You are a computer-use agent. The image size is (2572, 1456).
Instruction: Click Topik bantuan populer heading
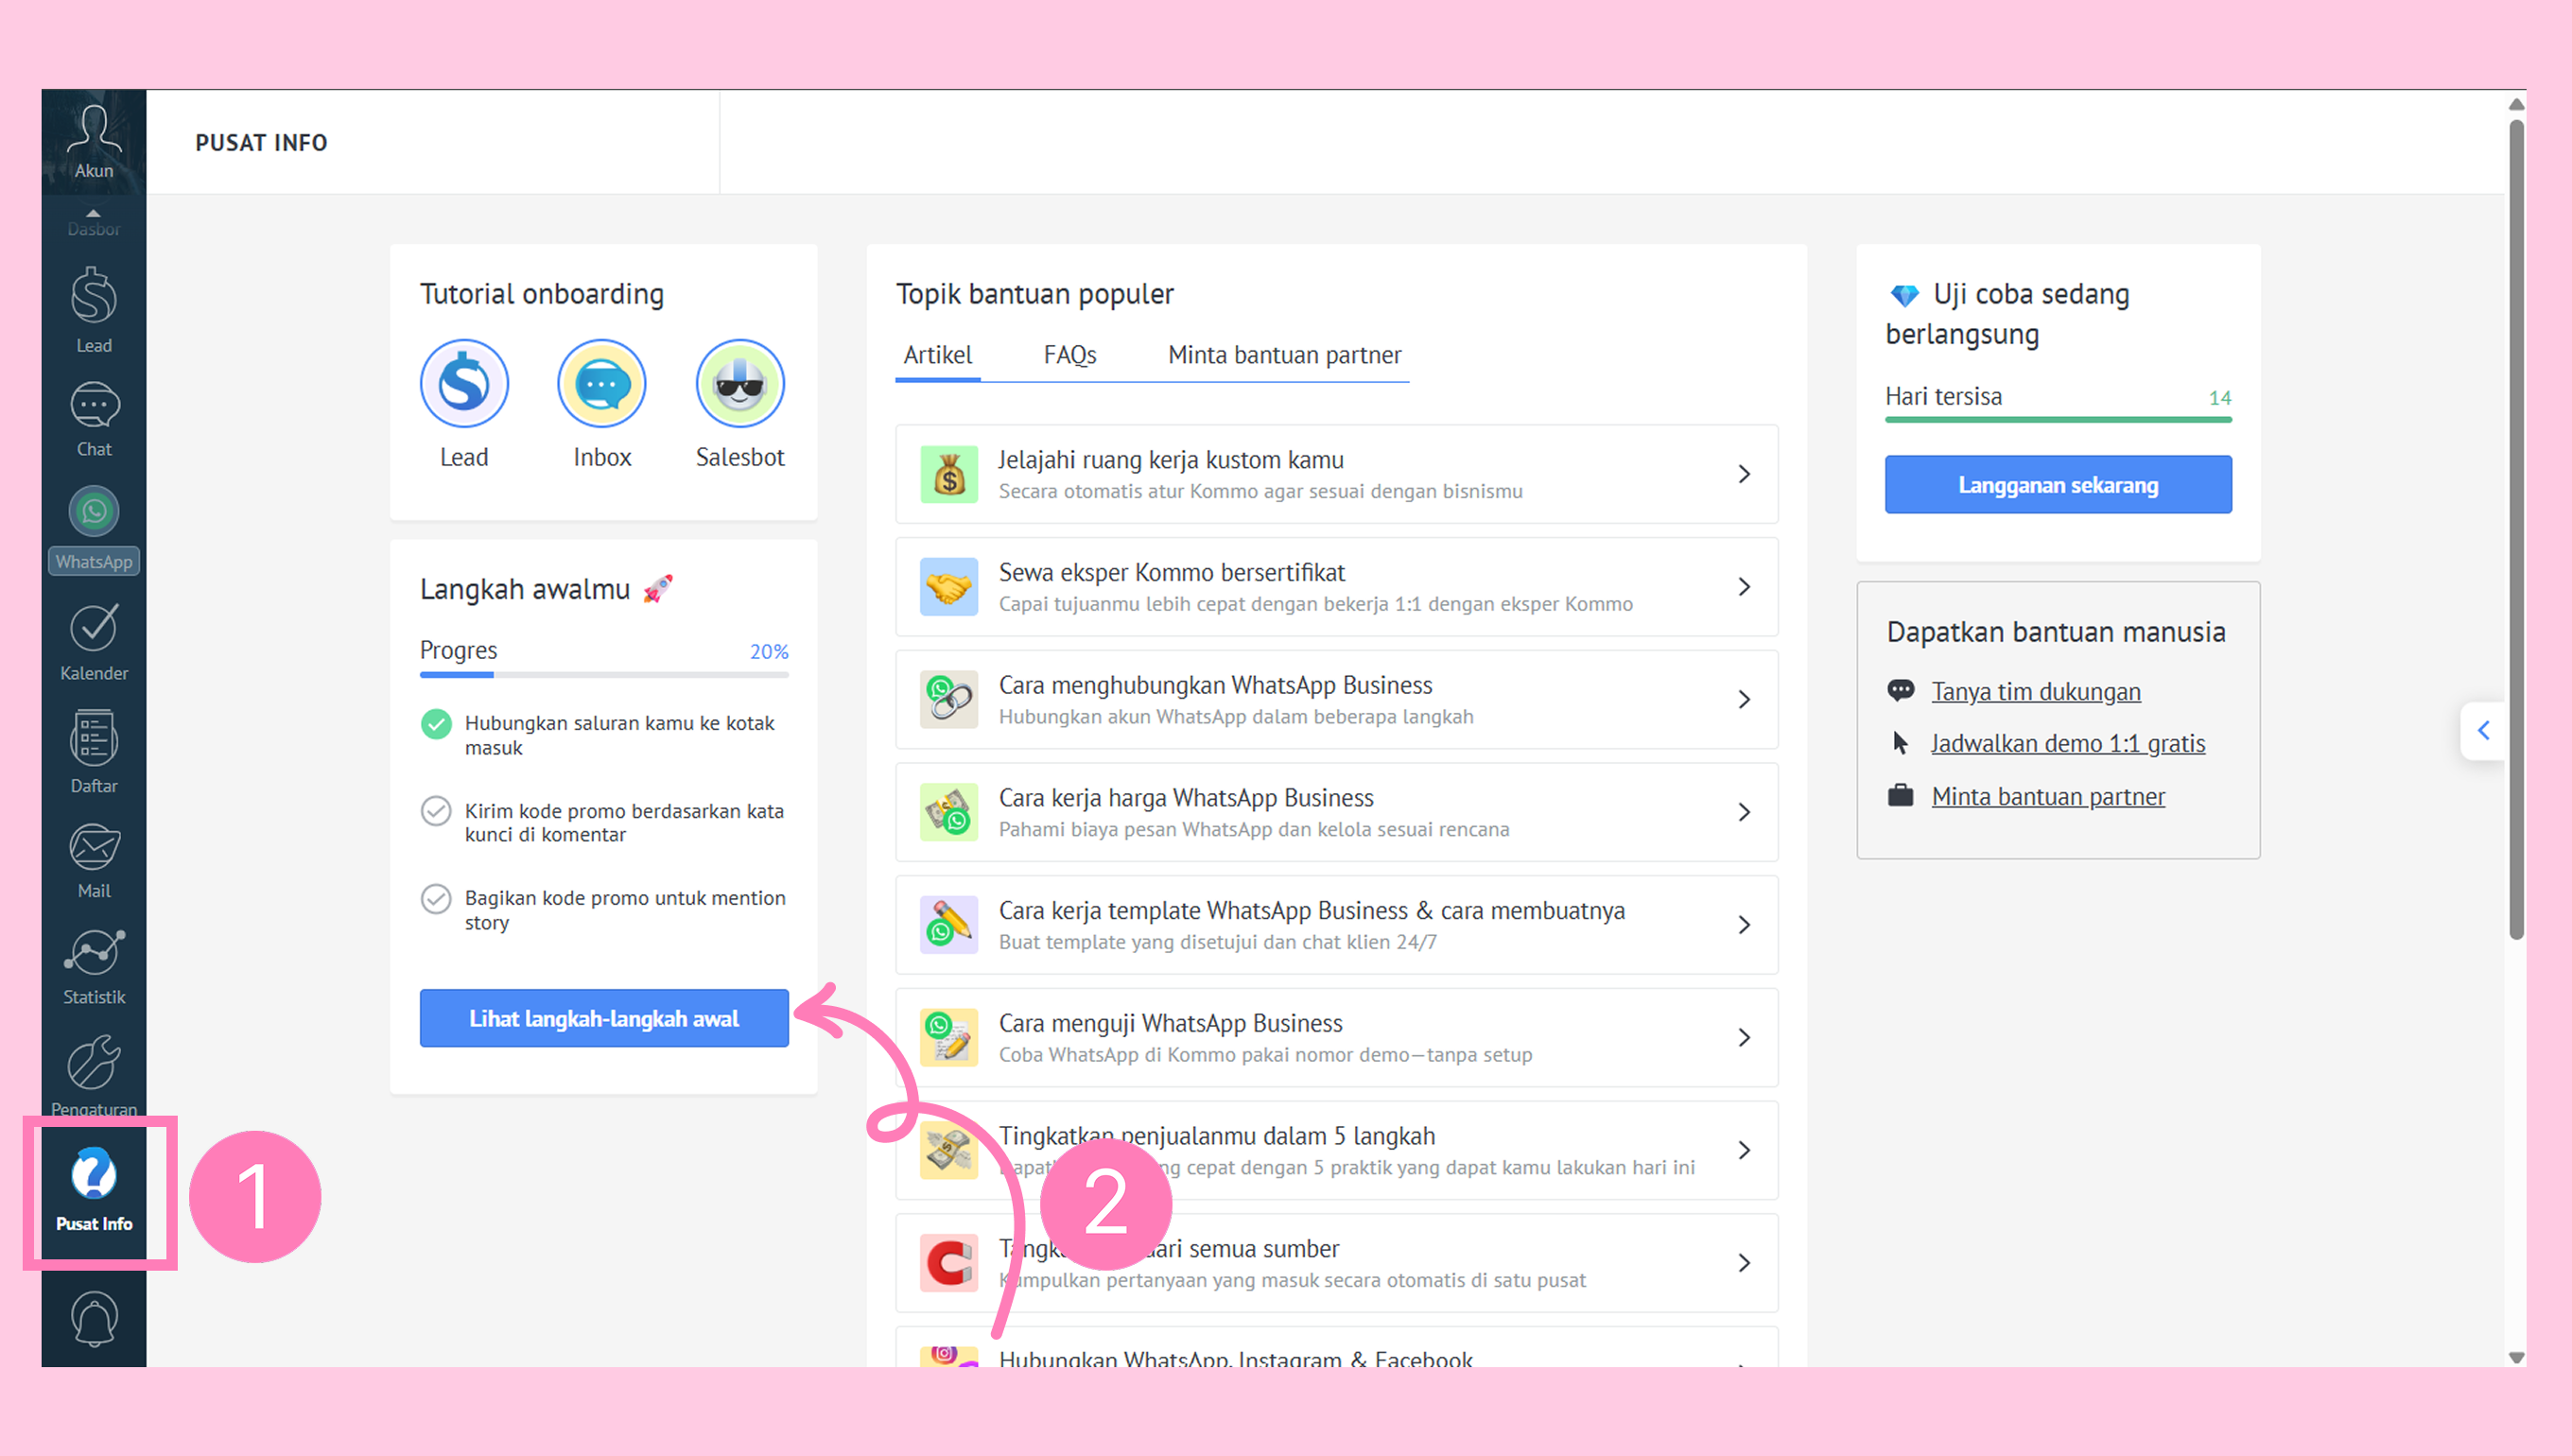click(1034, 294)
